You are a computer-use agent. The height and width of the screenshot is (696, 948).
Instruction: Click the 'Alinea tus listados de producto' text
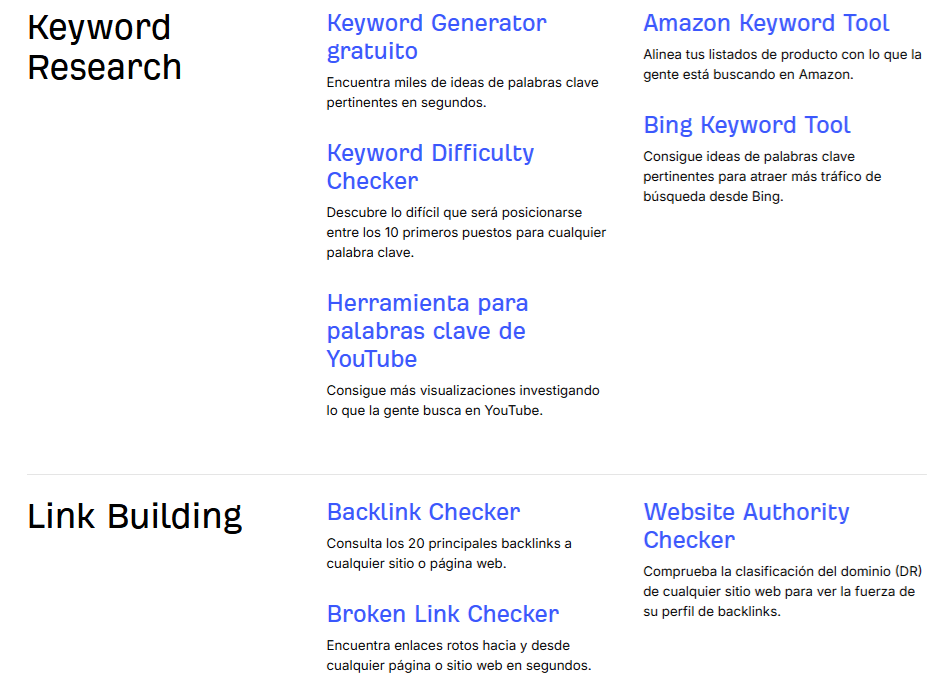point(782,64)
